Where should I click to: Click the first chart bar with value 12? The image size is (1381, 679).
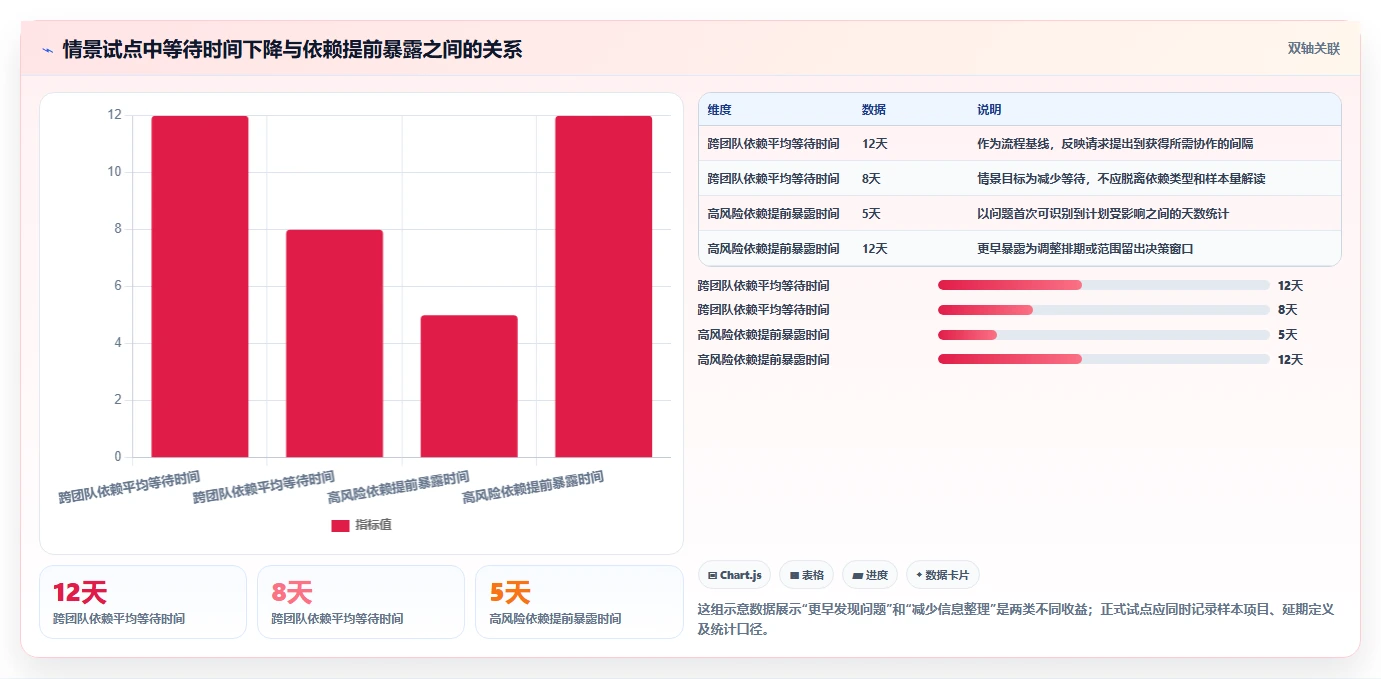[x=200, y=287]
